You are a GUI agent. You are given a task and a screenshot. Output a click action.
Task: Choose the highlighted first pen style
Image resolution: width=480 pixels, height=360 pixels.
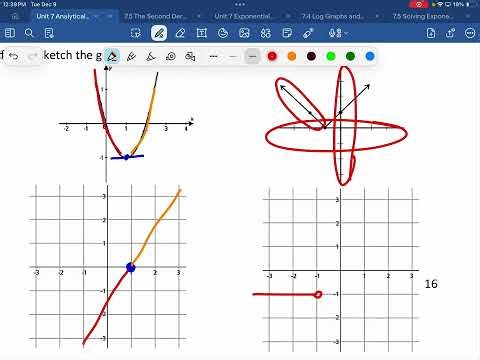point(112,56)
